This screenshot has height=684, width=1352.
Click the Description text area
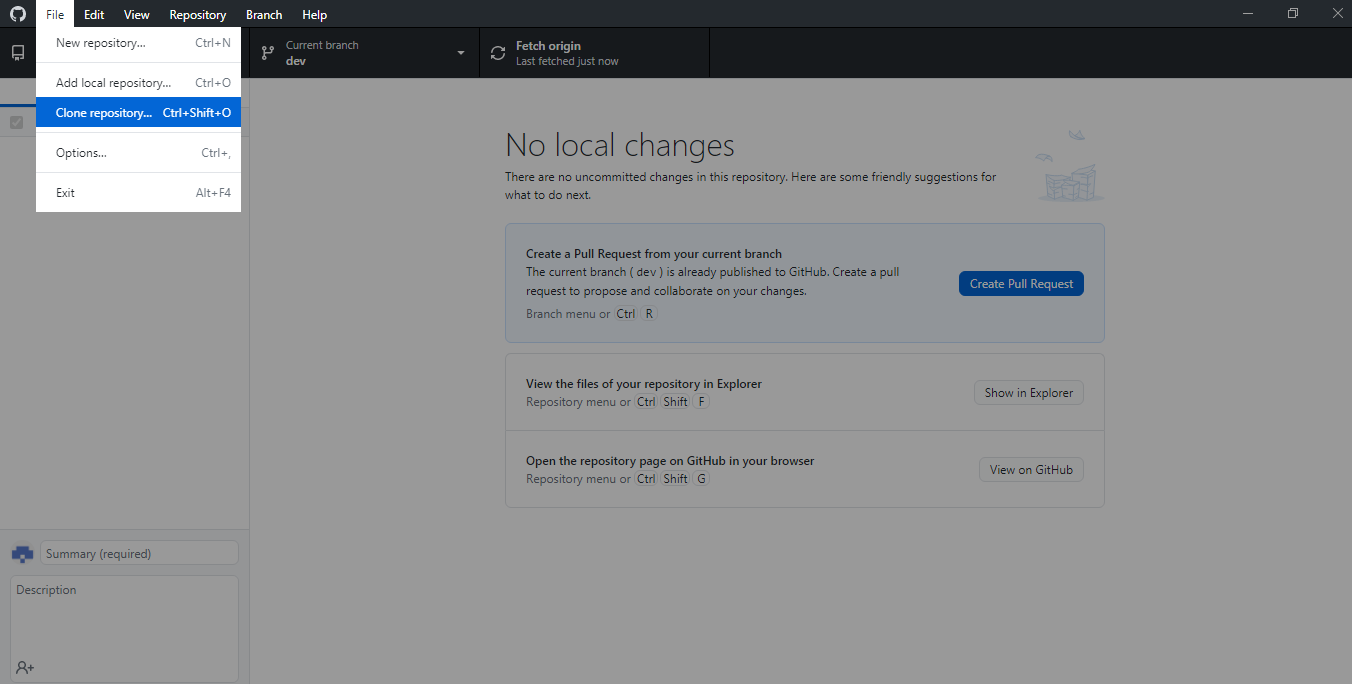pos(124,620)
